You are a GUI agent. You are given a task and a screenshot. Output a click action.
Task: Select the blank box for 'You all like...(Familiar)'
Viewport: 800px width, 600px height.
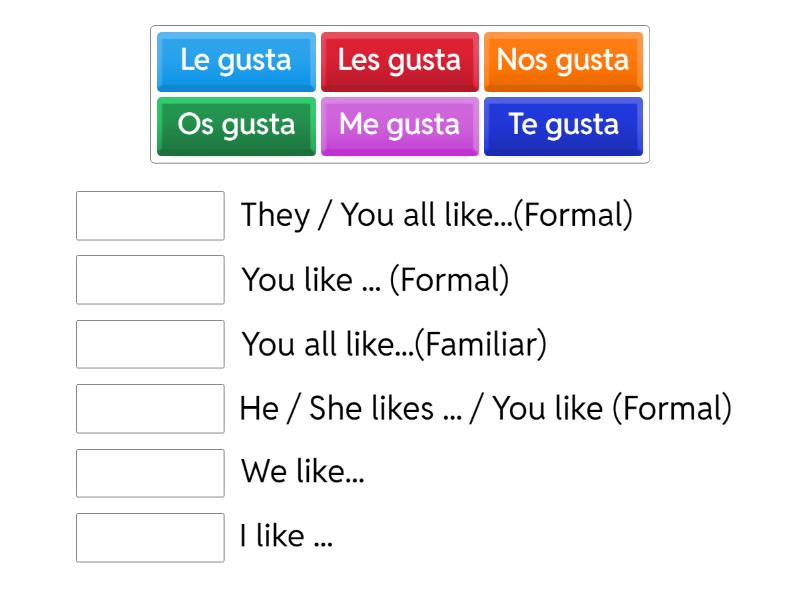point(149,345)
